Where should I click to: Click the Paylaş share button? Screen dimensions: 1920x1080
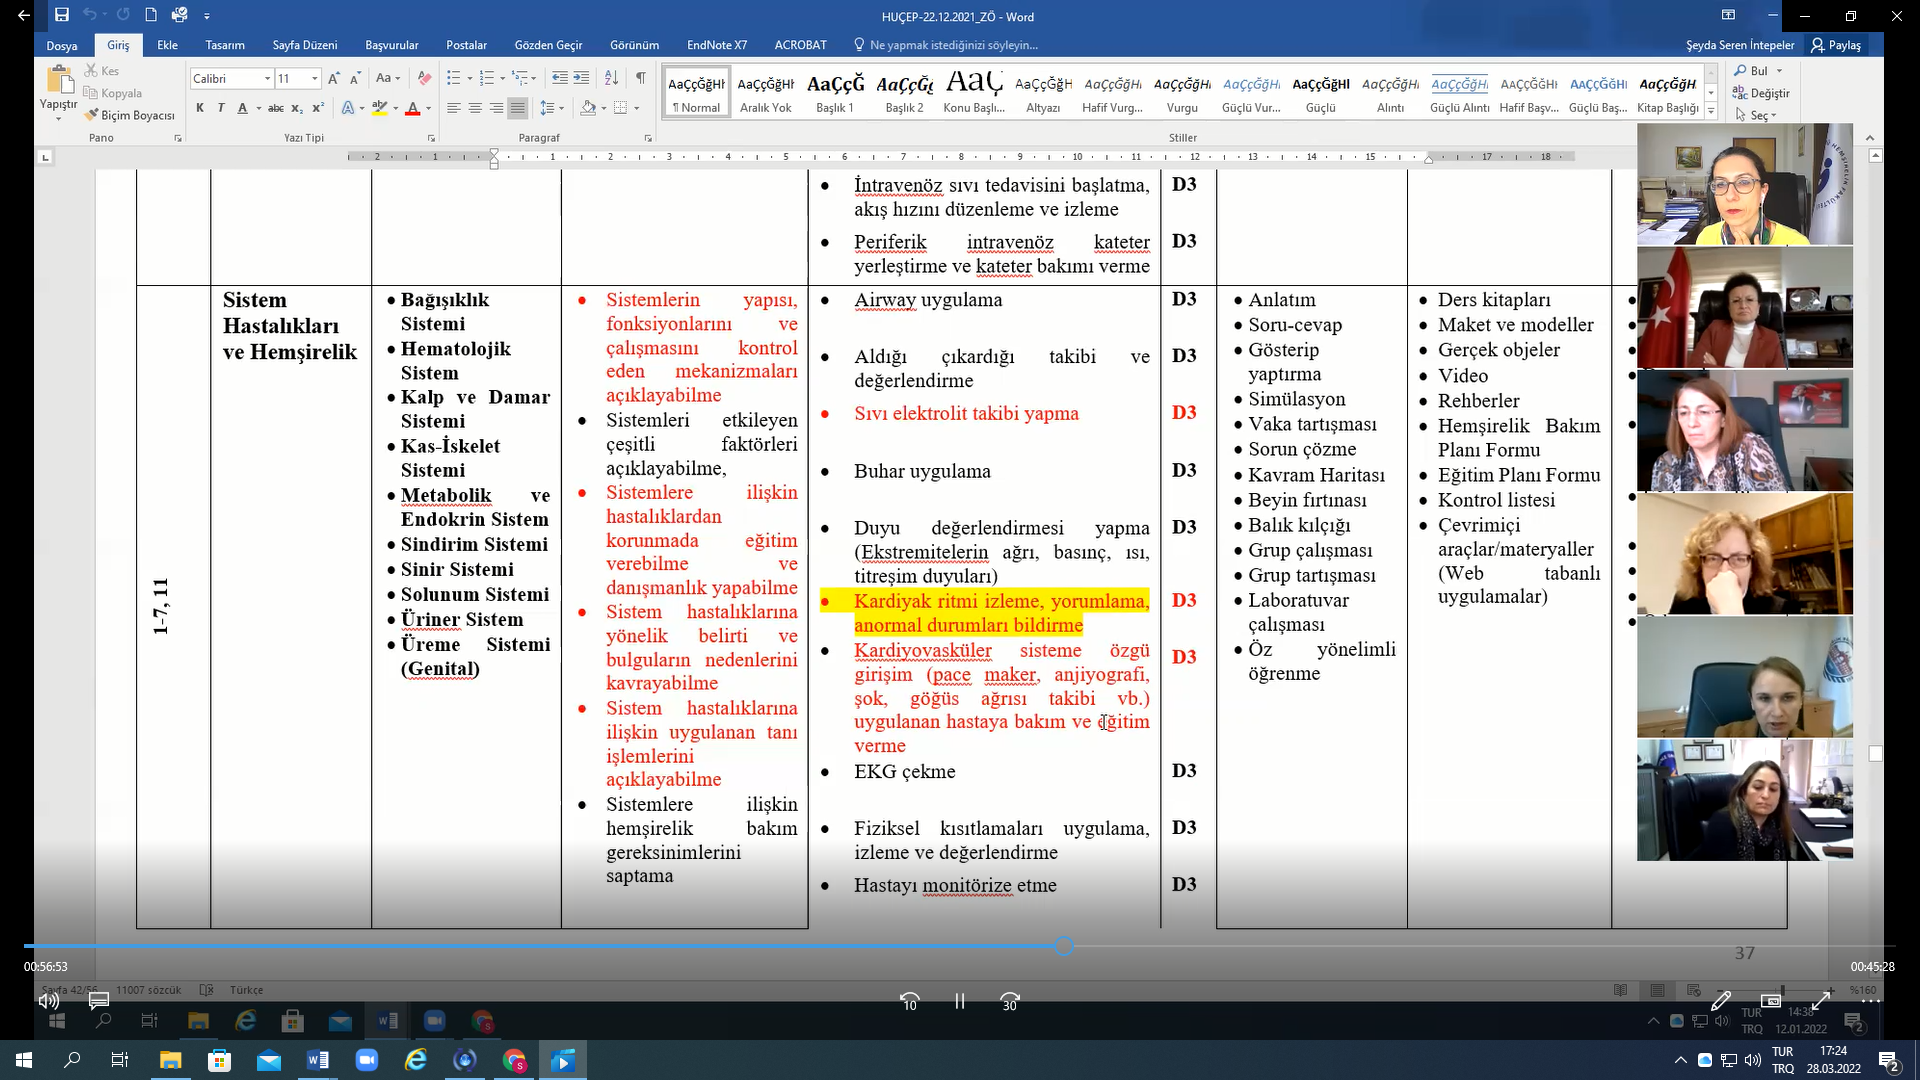click(x=1836, y=45)
